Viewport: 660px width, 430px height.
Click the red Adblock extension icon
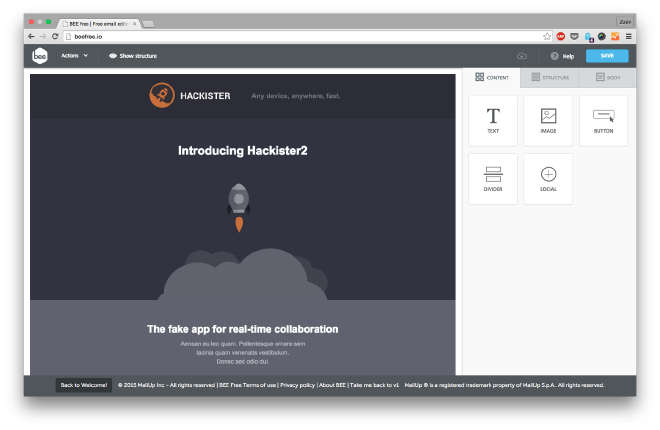point(560,37)
